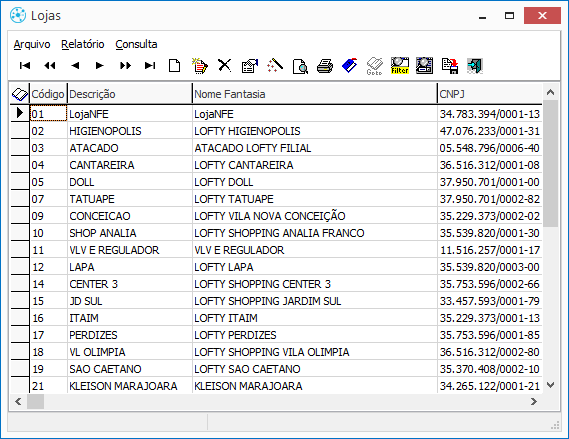
Task: Go to first record navigation arrow
Action: pos(25,66)
